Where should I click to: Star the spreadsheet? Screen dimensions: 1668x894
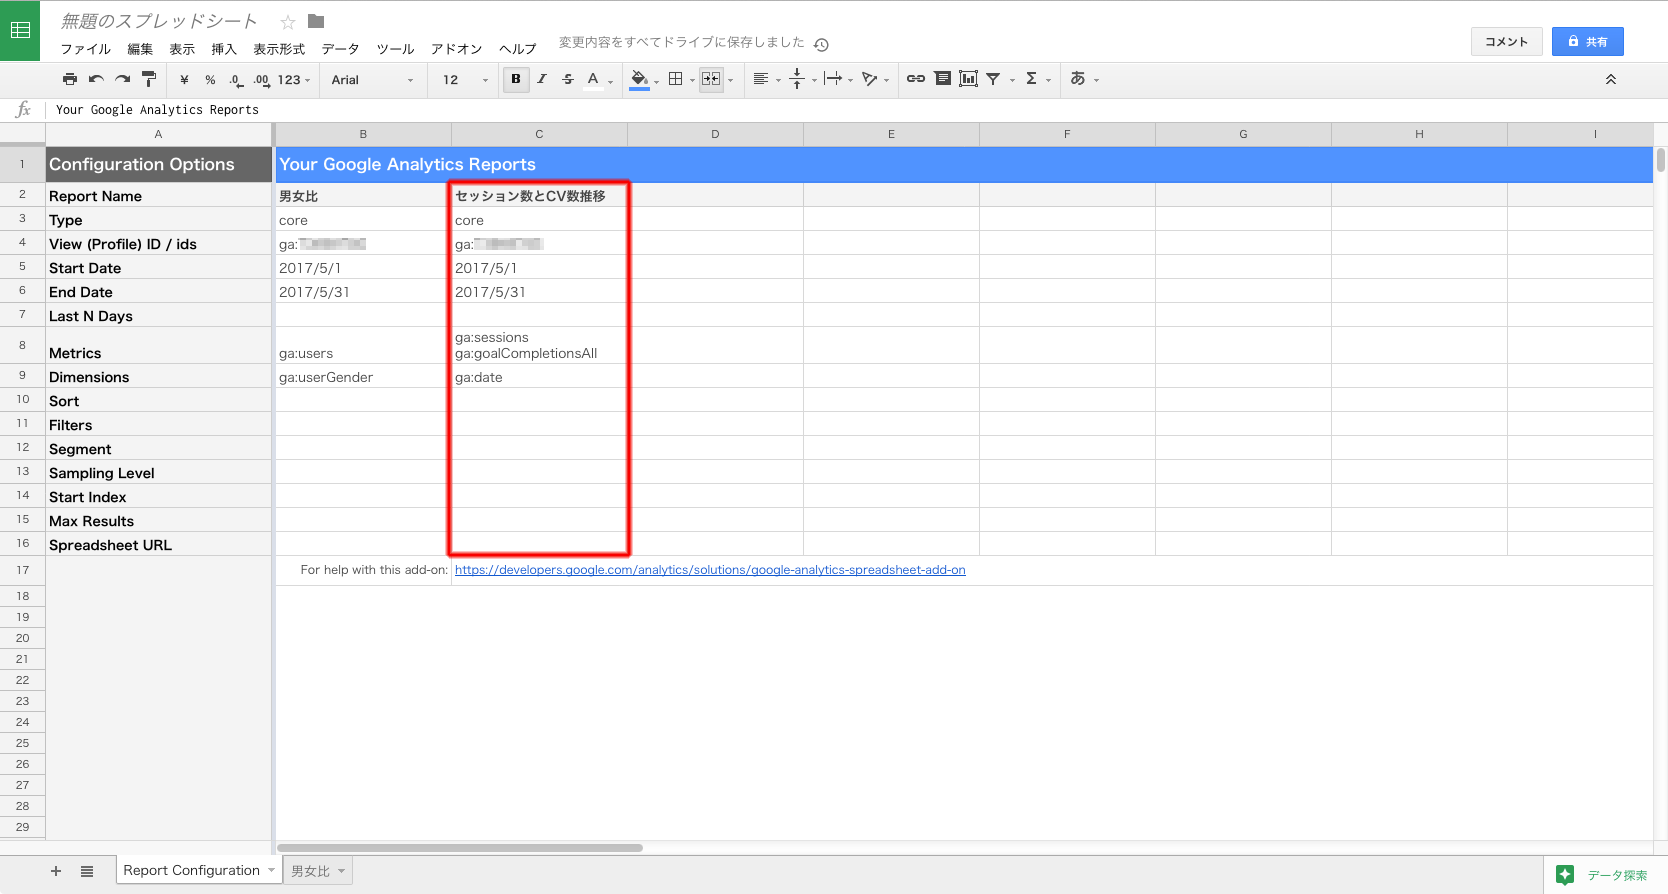click(x=288, y=22)
